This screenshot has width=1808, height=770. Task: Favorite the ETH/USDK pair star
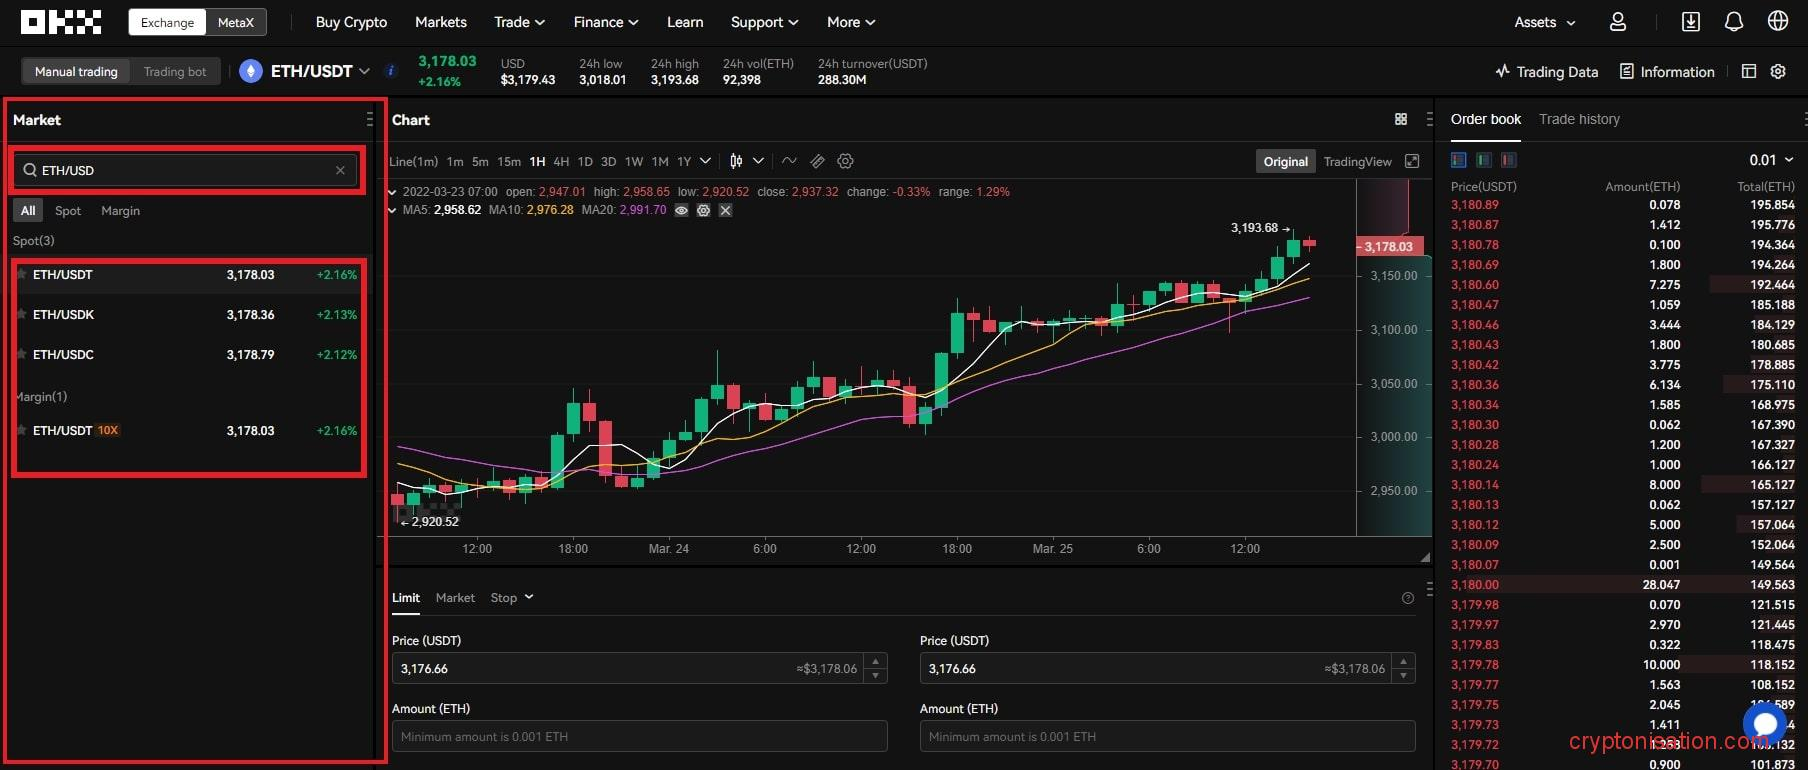click(x=21, y=314)
